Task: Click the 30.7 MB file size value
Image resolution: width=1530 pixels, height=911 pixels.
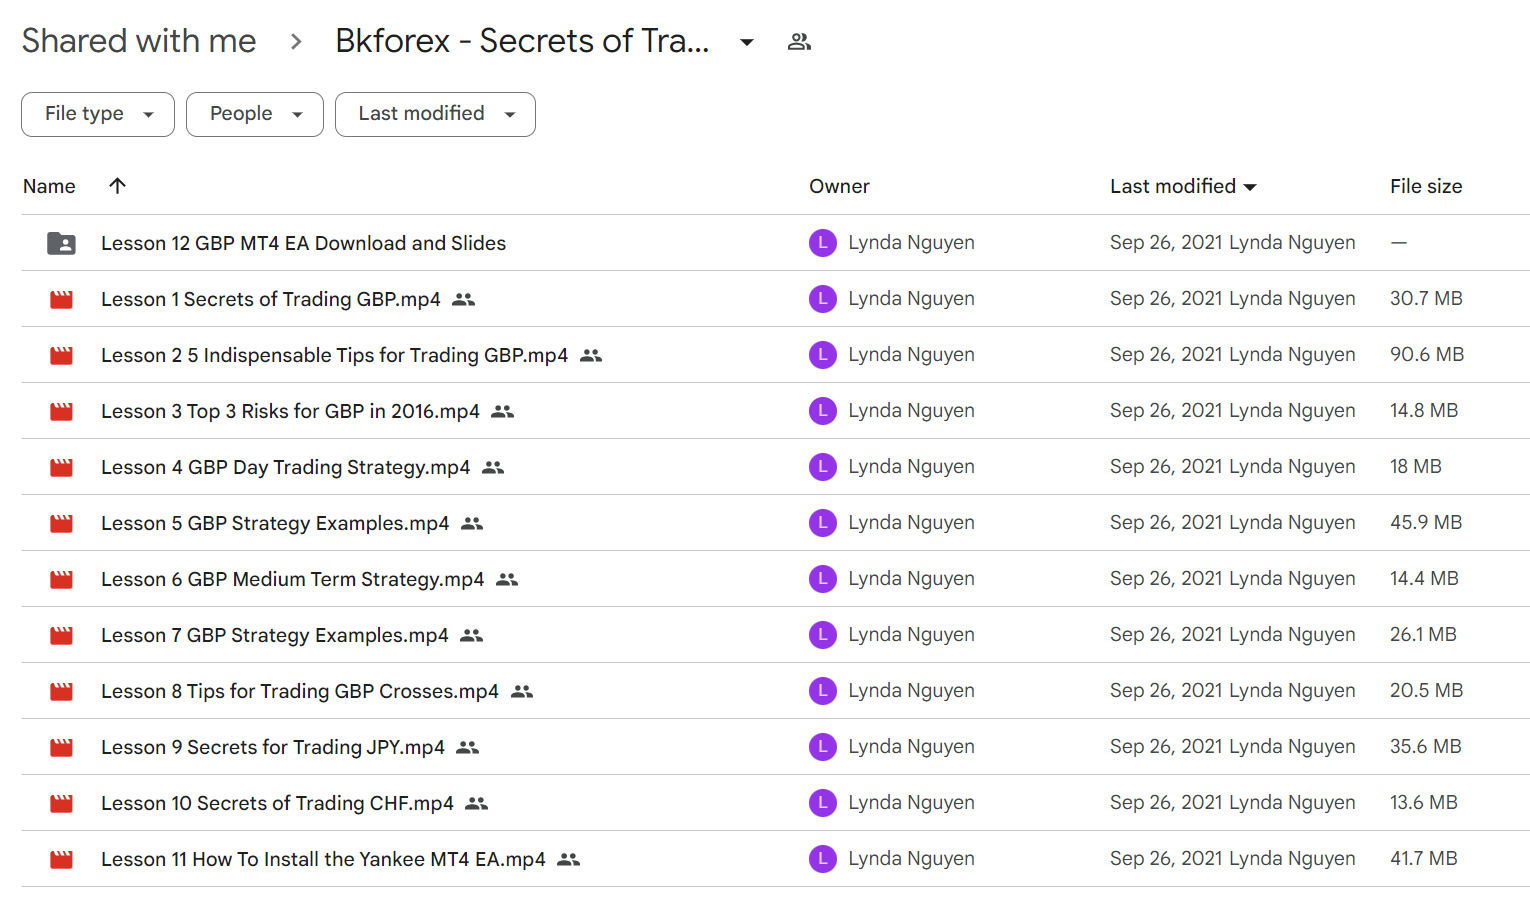Action: coord(1426,298)
